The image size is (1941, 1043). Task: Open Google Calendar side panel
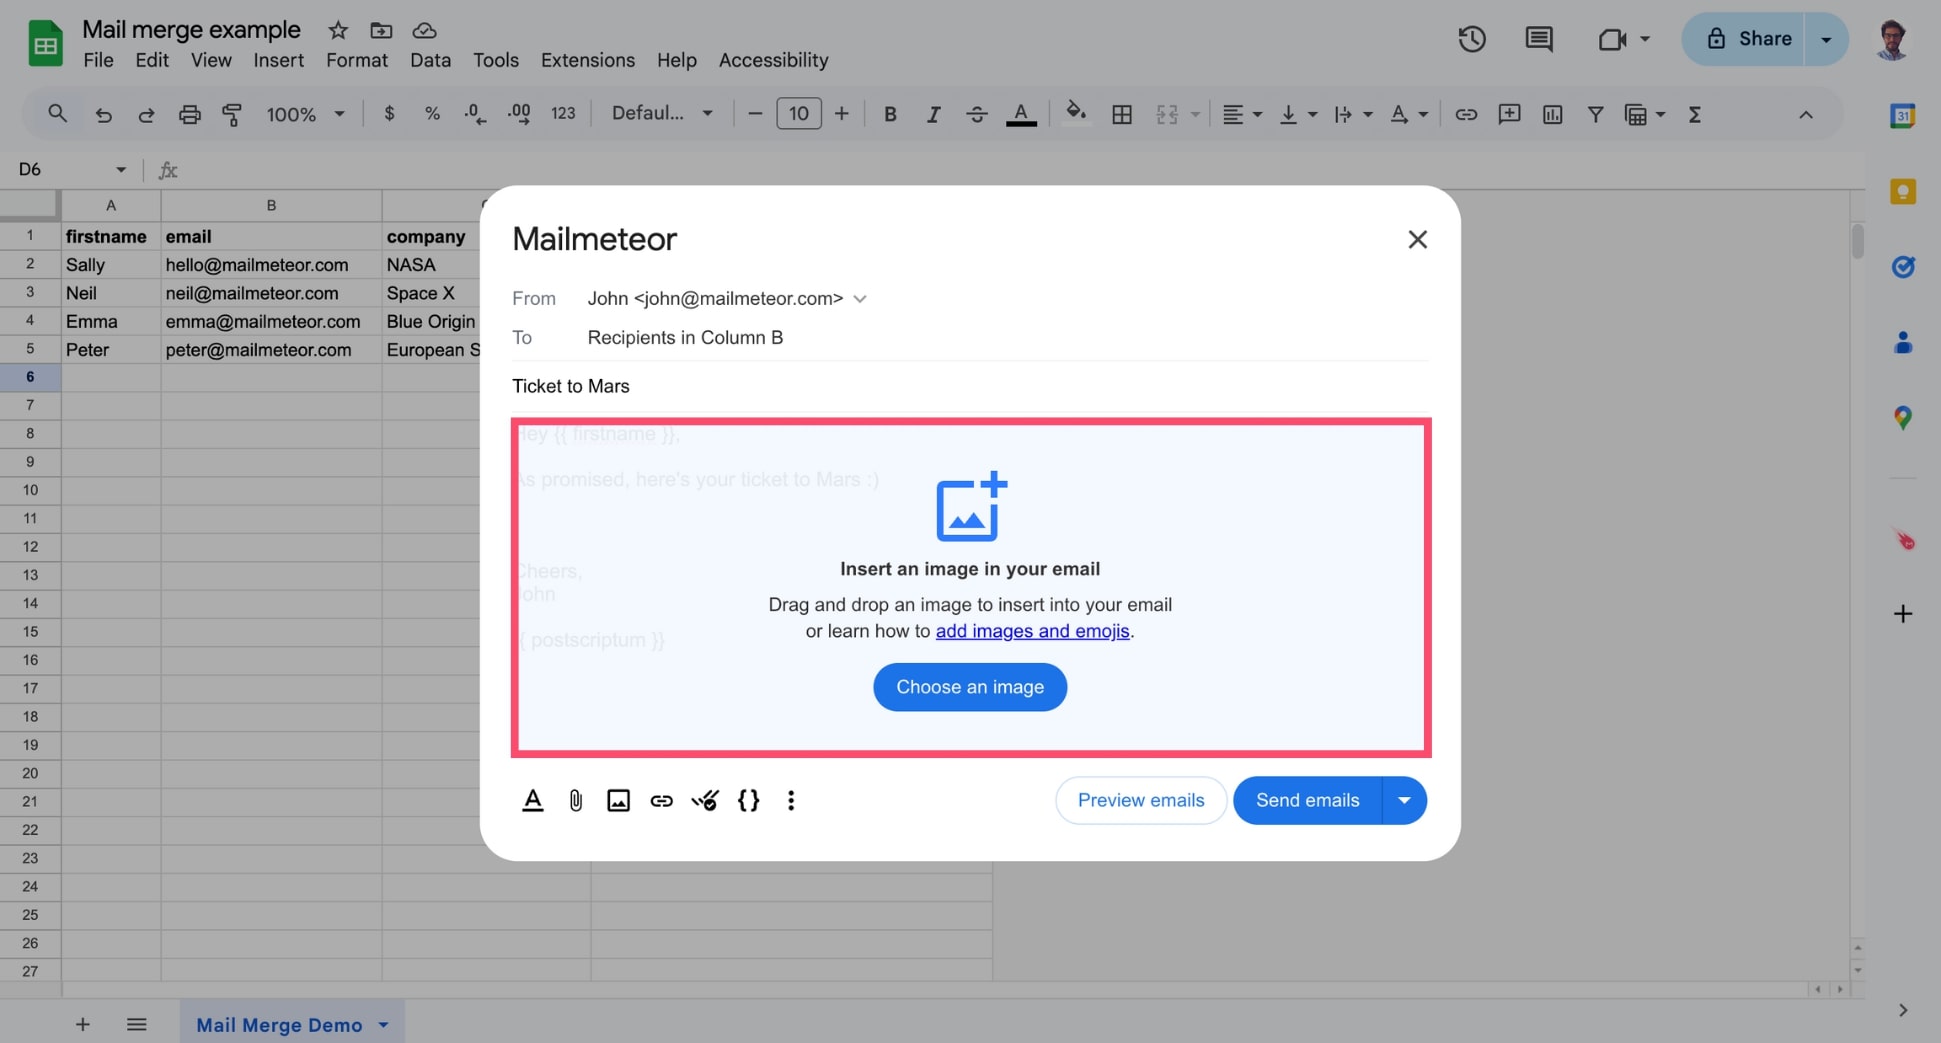1903,116
